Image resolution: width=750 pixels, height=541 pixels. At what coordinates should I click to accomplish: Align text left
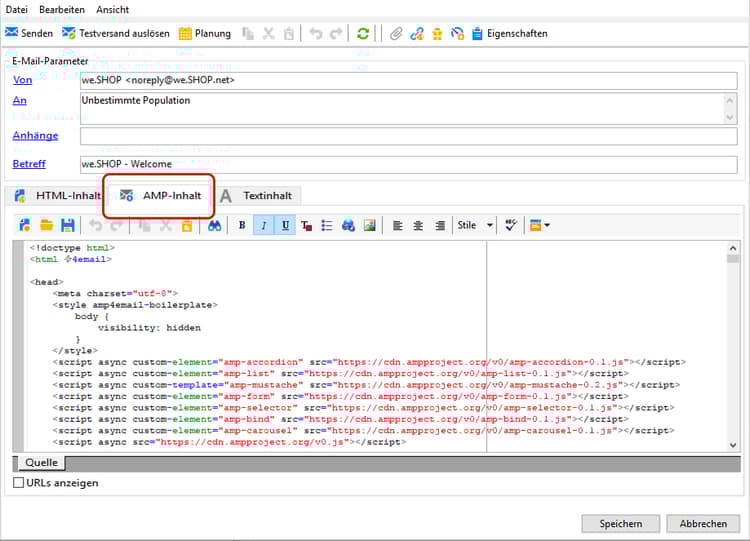[x=397, y=225]
